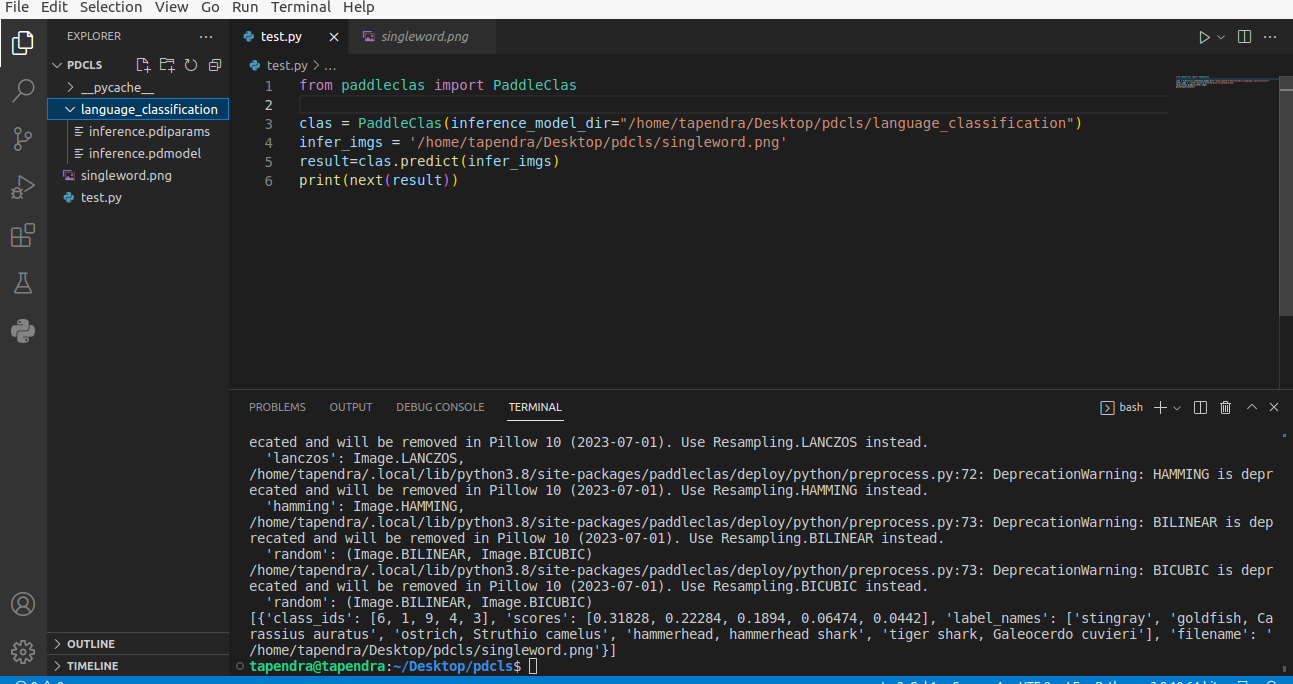Screen dimensions: 1293x684
Task: Split the terminal
Action: pyautogui.click(x=1200, y=407)
